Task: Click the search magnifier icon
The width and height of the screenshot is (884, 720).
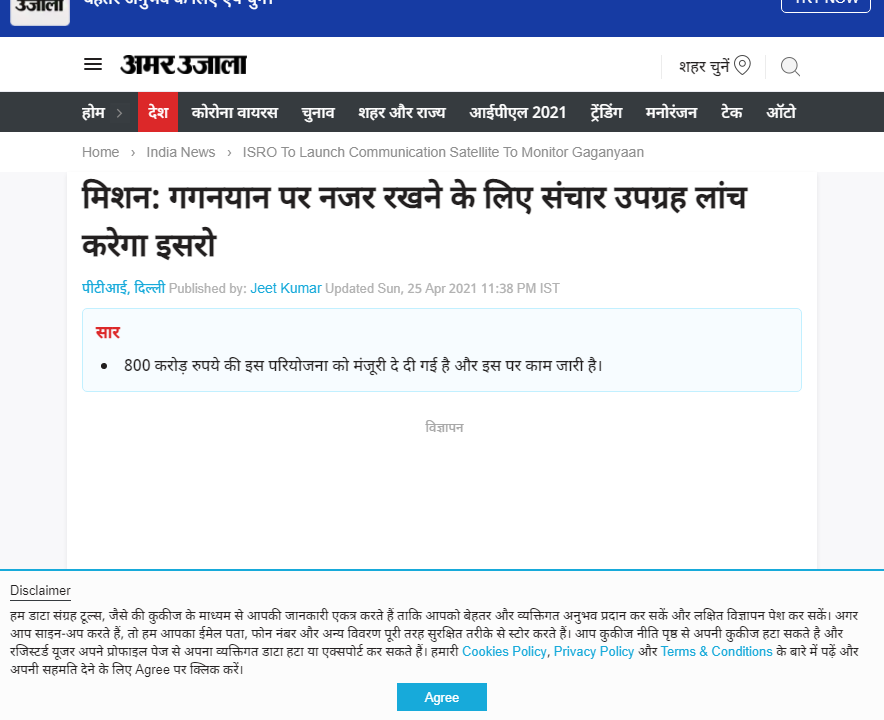Action: pyautogui.click(x=790, y=67)
